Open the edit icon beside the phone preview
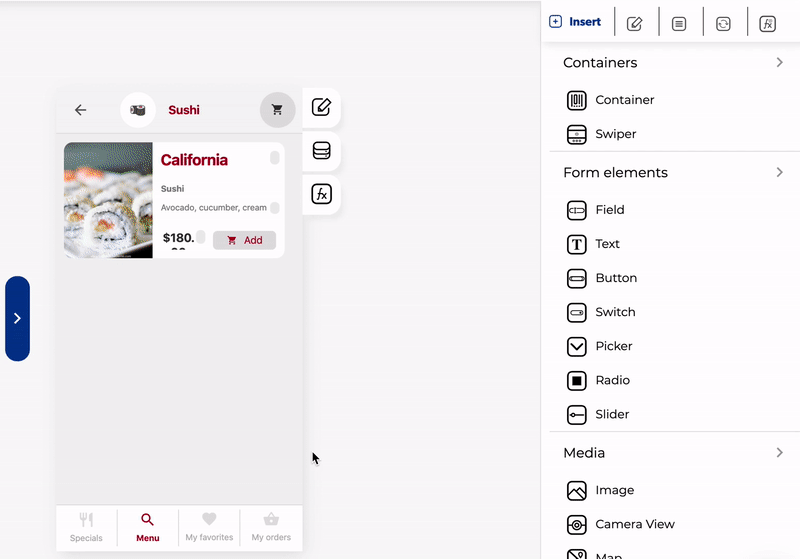This screenshot has height=559, width=800. (x=321, y=107)
